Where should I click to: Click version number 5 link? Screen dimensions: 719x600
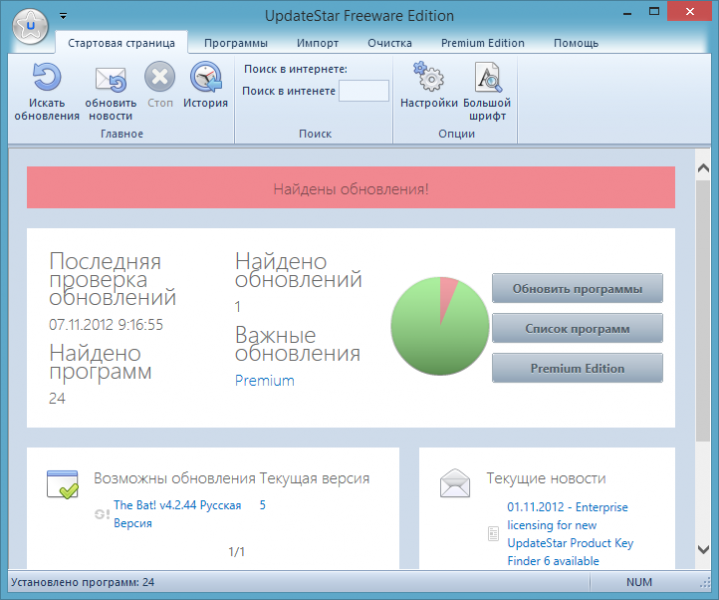coord(263,505)
